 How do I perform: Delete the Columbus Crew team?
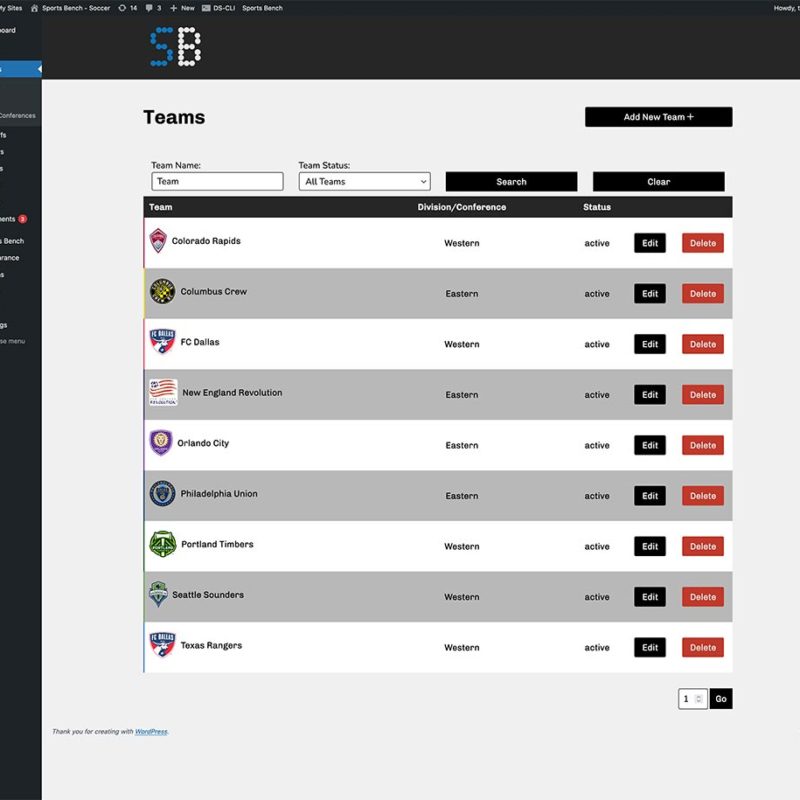[703, 293]
